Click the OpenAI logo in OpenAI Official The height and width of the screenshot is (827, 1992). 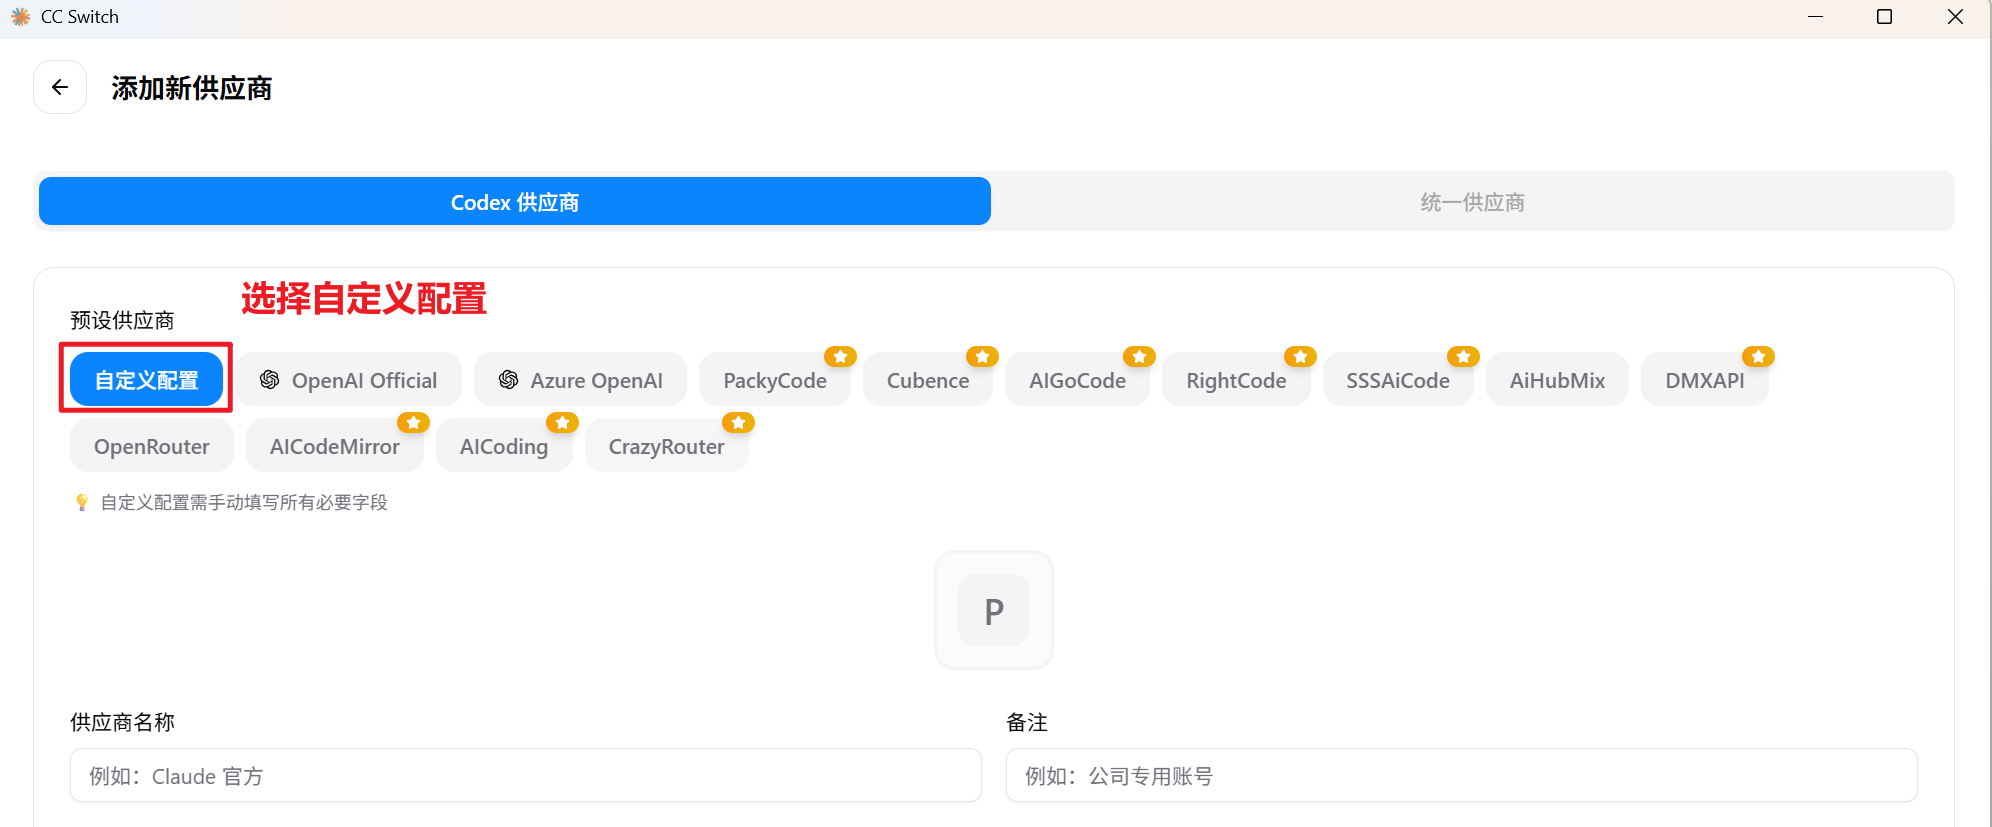269,380
